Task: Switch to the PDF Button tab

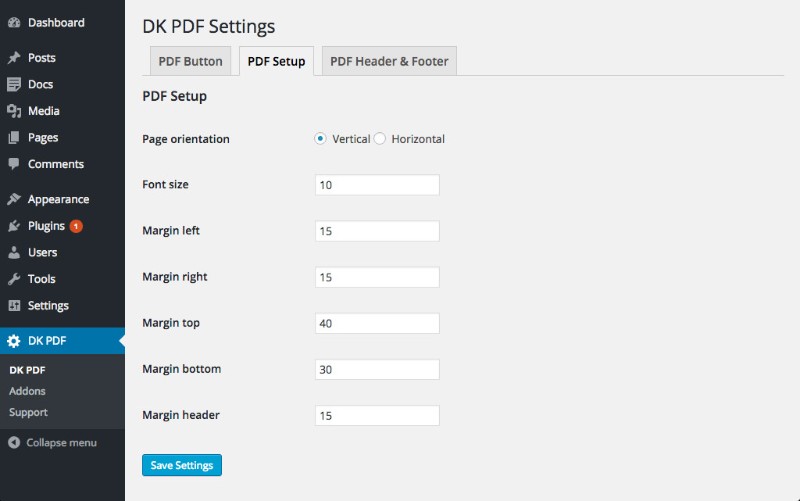Action: pos(190,61)
